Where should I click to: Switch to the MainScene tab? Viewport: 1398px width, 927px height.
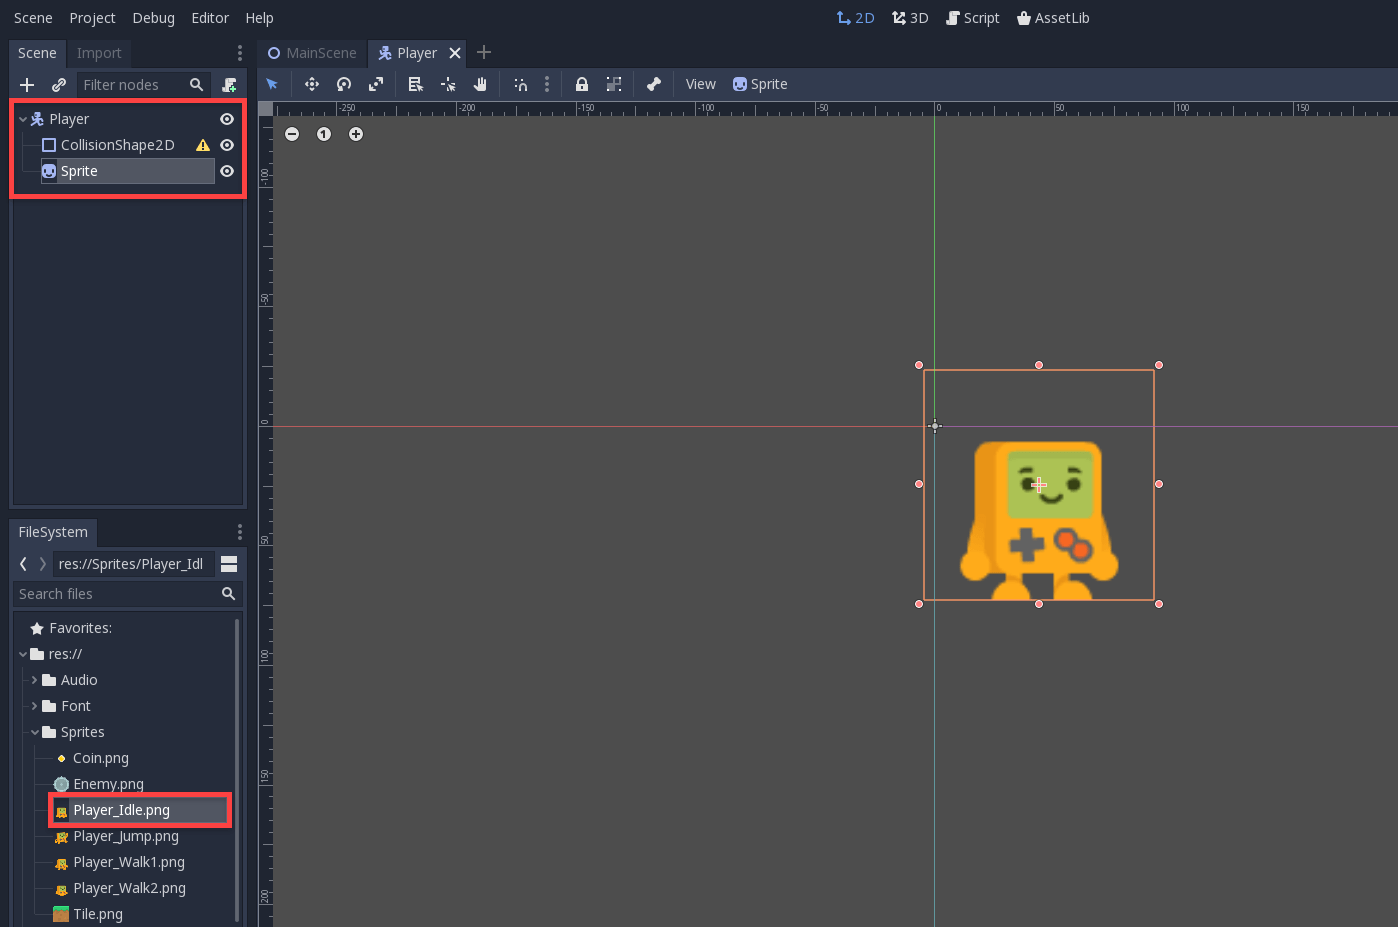click(312, 53)
